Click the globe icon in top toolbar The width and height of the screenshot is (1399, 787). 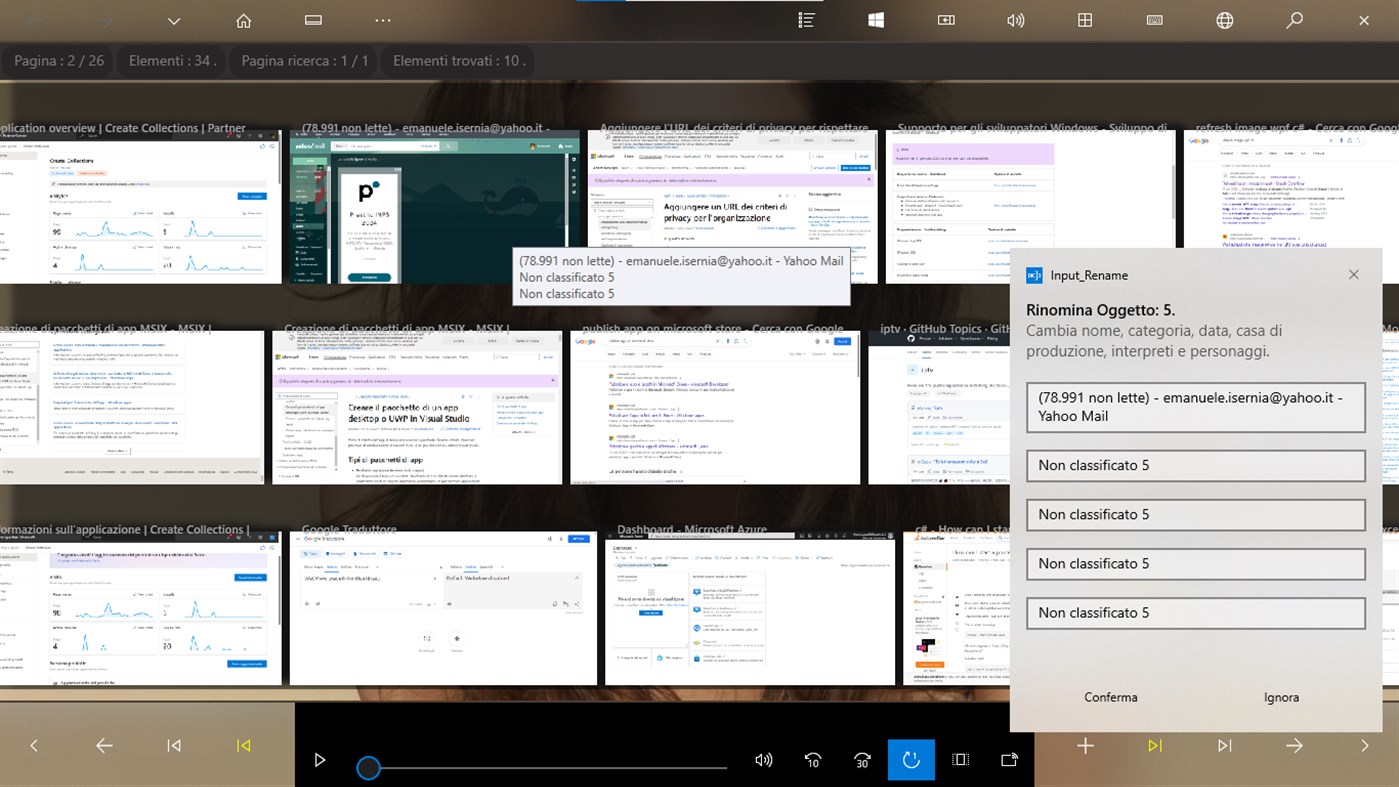1224,20
